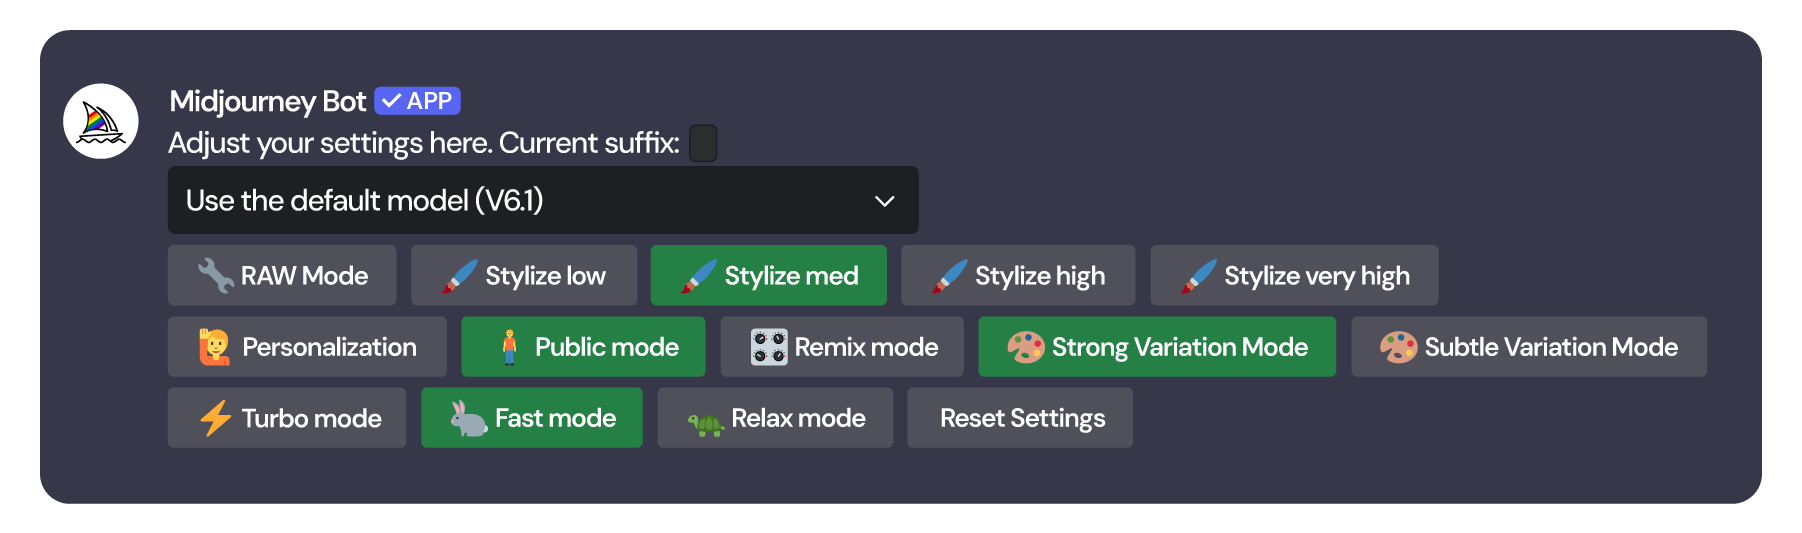Click the wrench icon on RAW Mode
The width and height of the screenshot is (1802, 533).
216,275
